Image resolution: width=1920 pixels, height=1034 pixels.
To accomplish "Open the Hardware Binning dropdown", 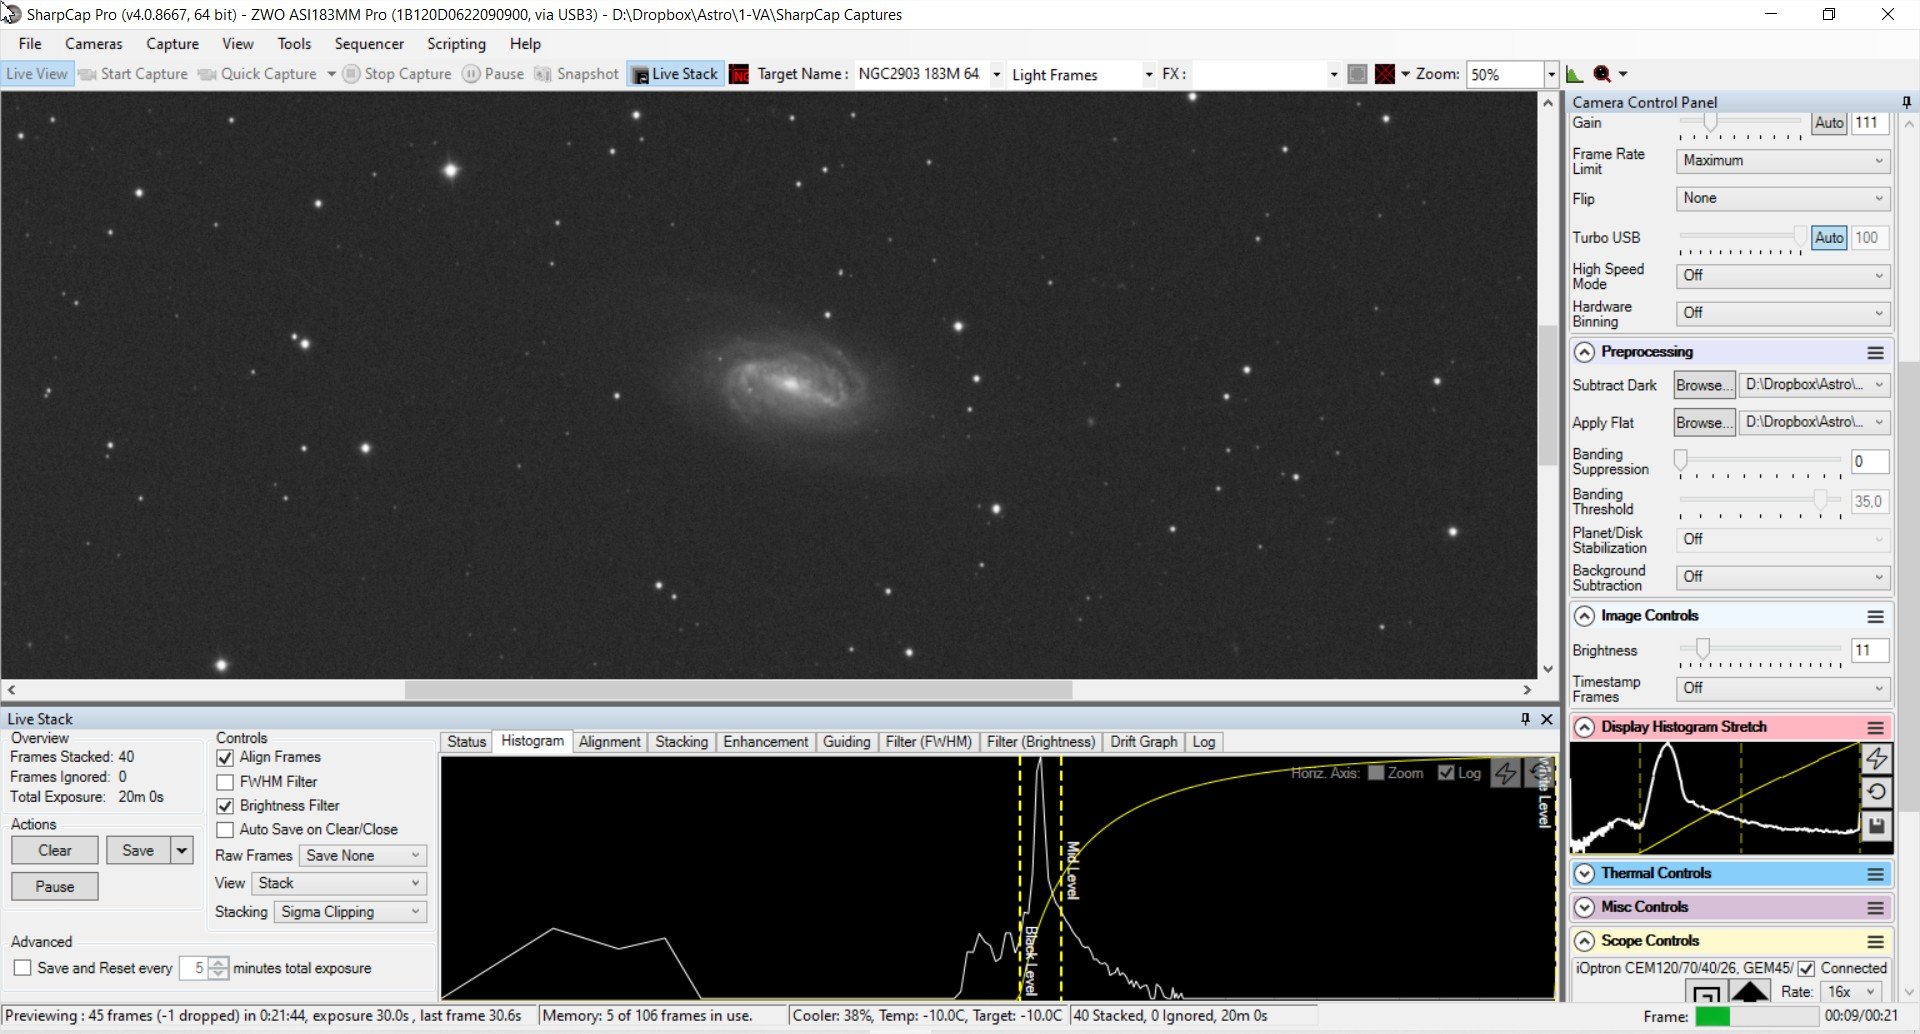I will (x=1783, y=314).
